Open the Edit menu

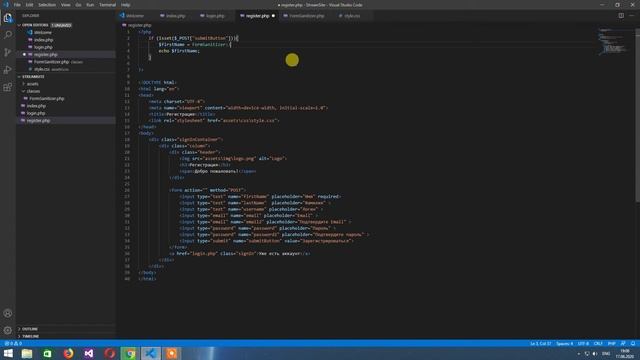click(29, 5)
